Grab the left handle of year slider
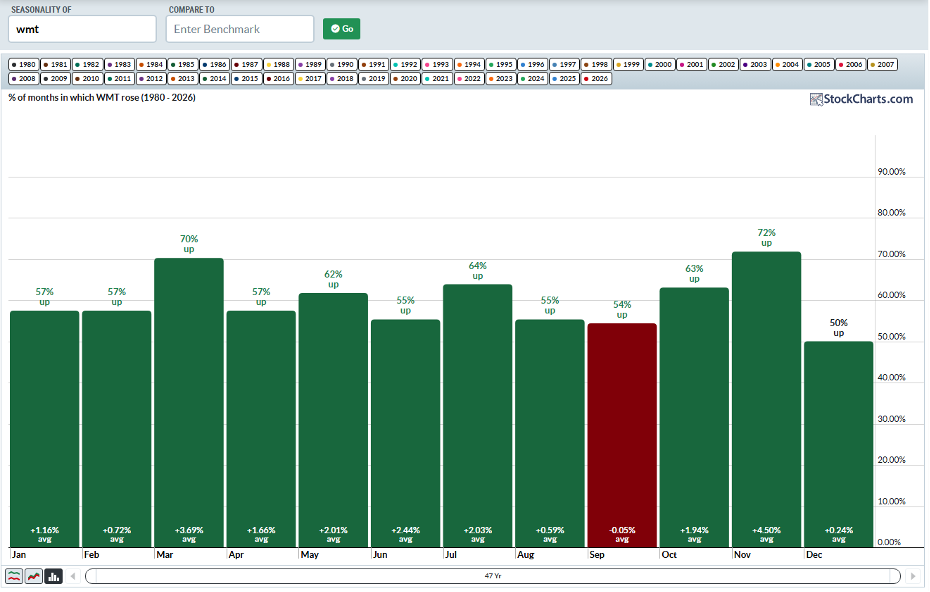The image size is (930, 592). tap(90, 576)
